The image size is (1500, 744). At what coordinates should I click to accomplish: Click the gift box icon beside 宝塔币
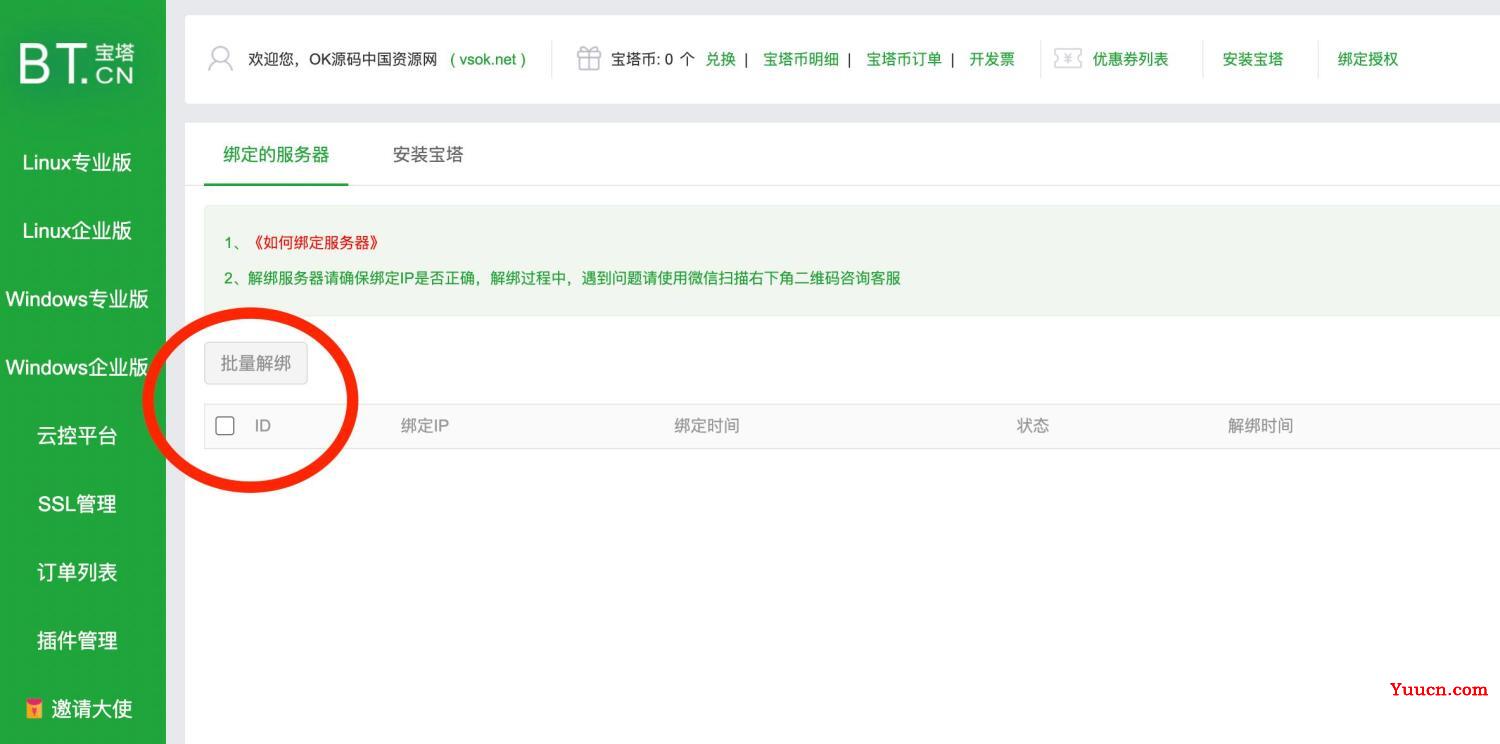click(x=589, y=58)
